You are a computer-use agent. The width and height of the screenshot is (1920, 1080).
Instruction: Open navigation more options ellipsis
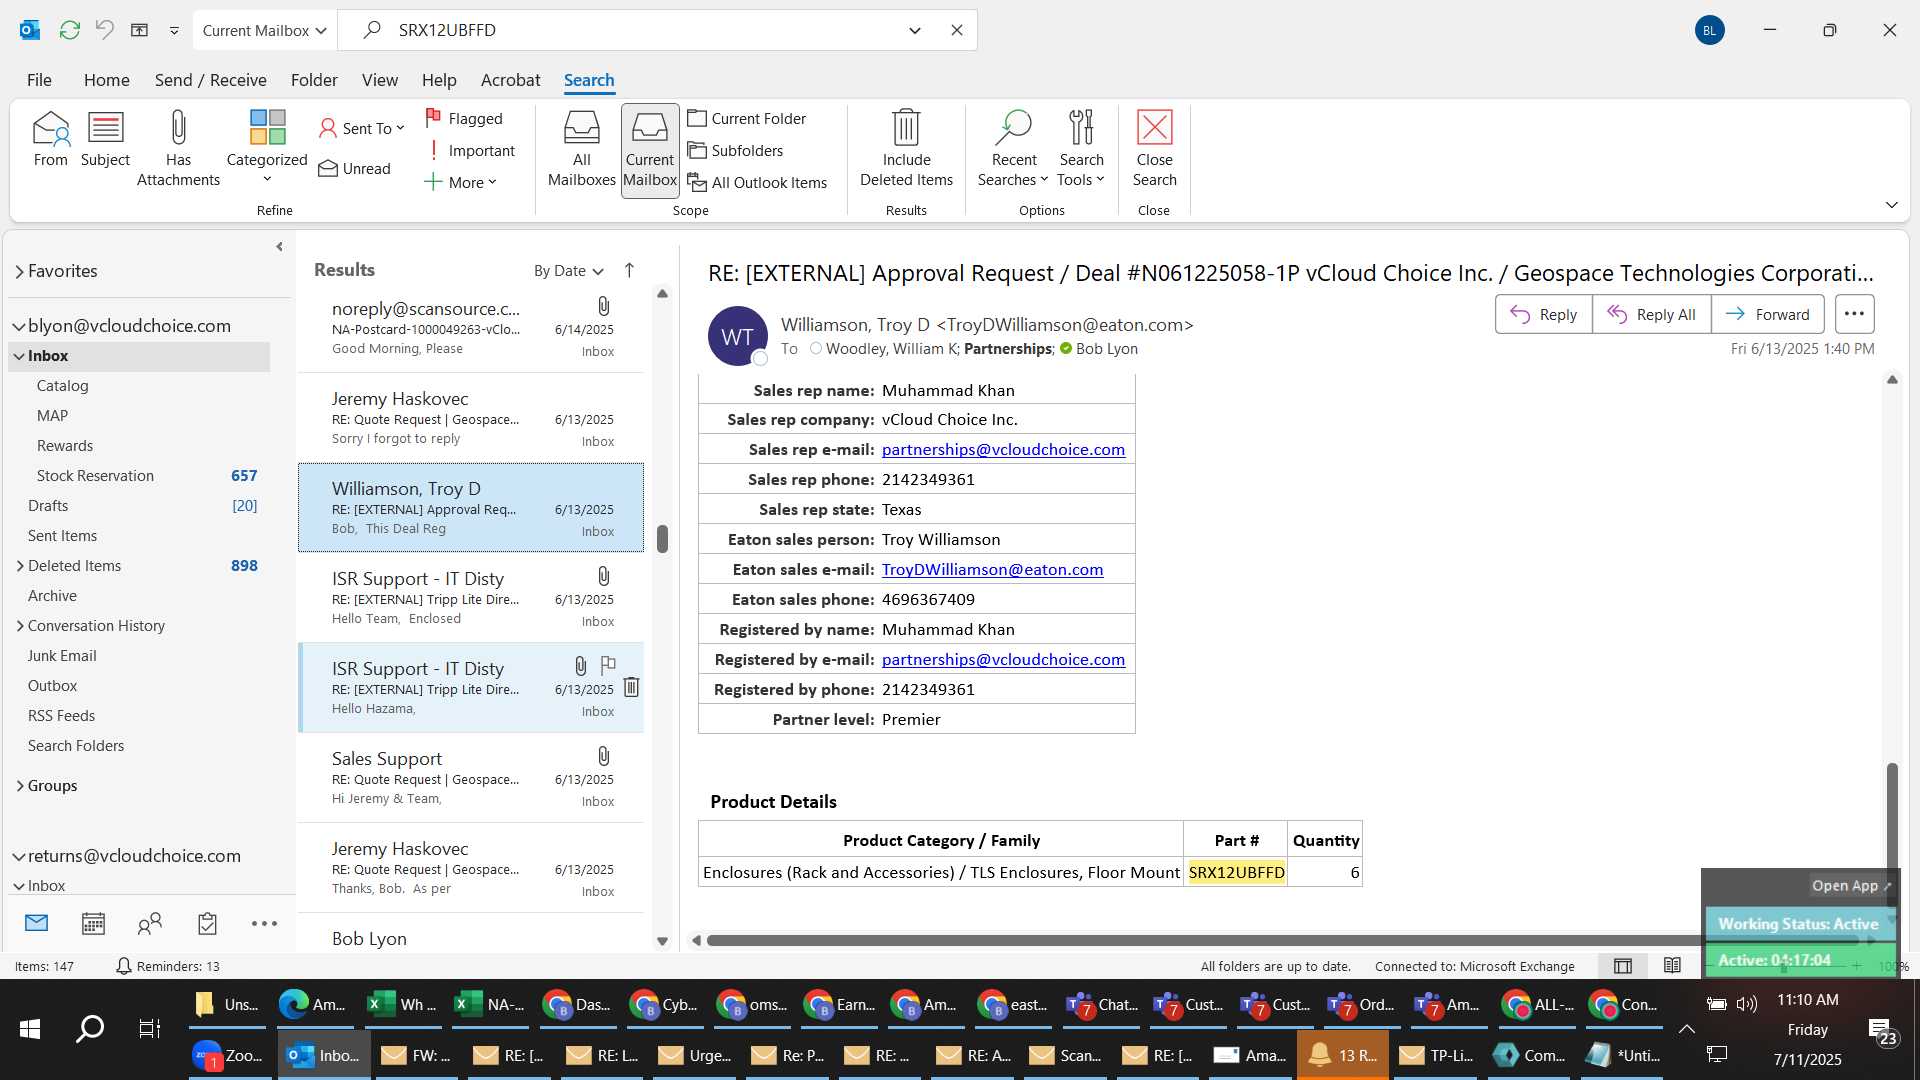tap(264, 924)
